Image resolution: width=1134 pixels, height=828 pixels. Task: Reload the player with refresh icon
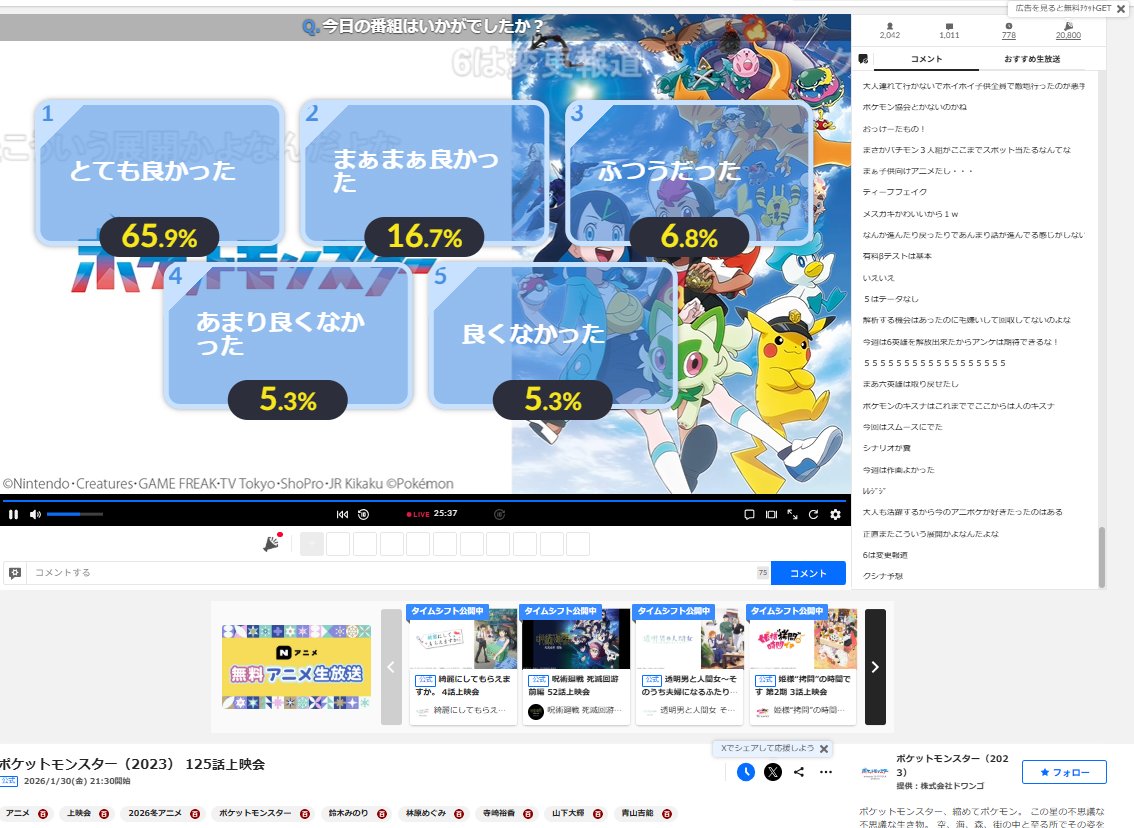click(814, 514)
